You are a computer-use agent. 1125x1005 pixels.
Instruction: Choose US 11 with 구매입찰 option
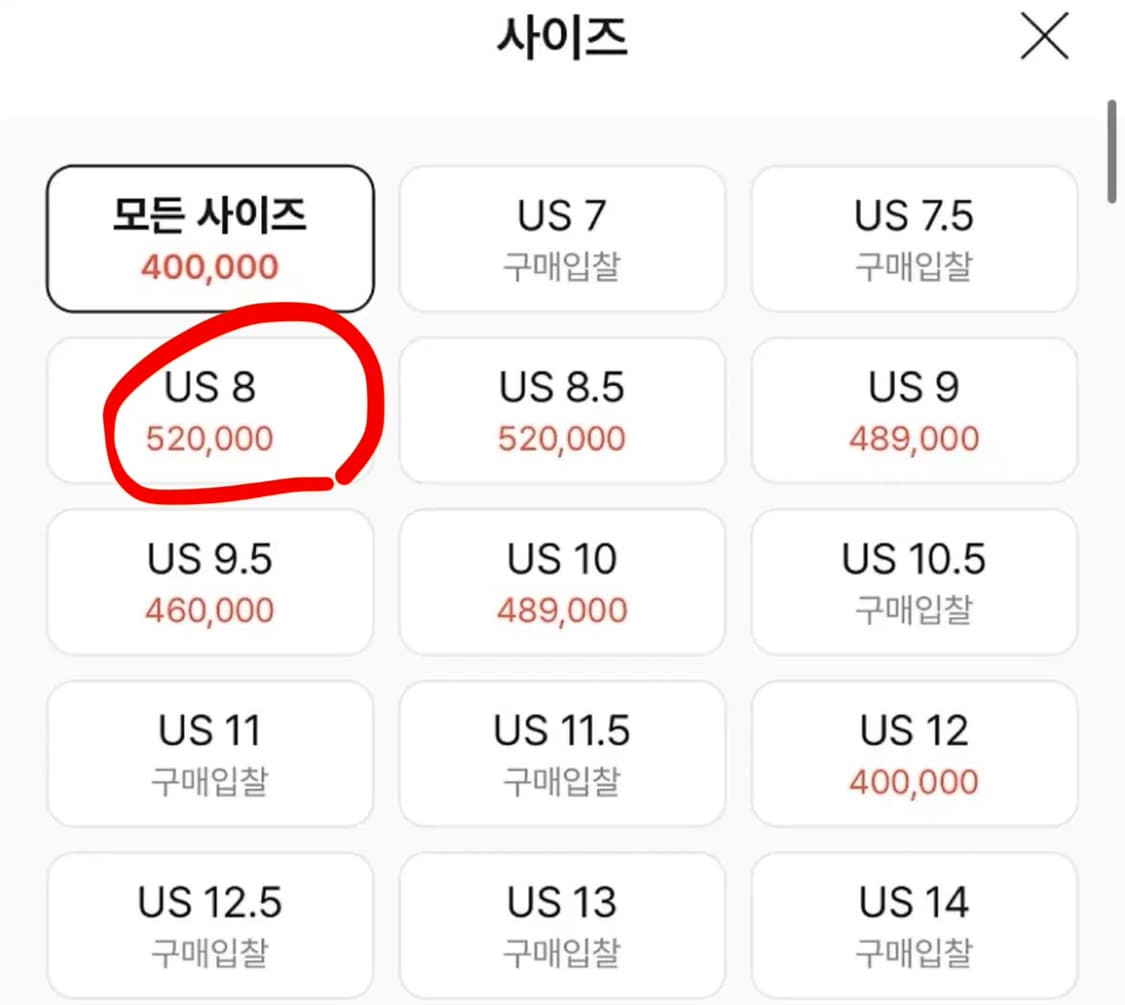coord(209,753)
